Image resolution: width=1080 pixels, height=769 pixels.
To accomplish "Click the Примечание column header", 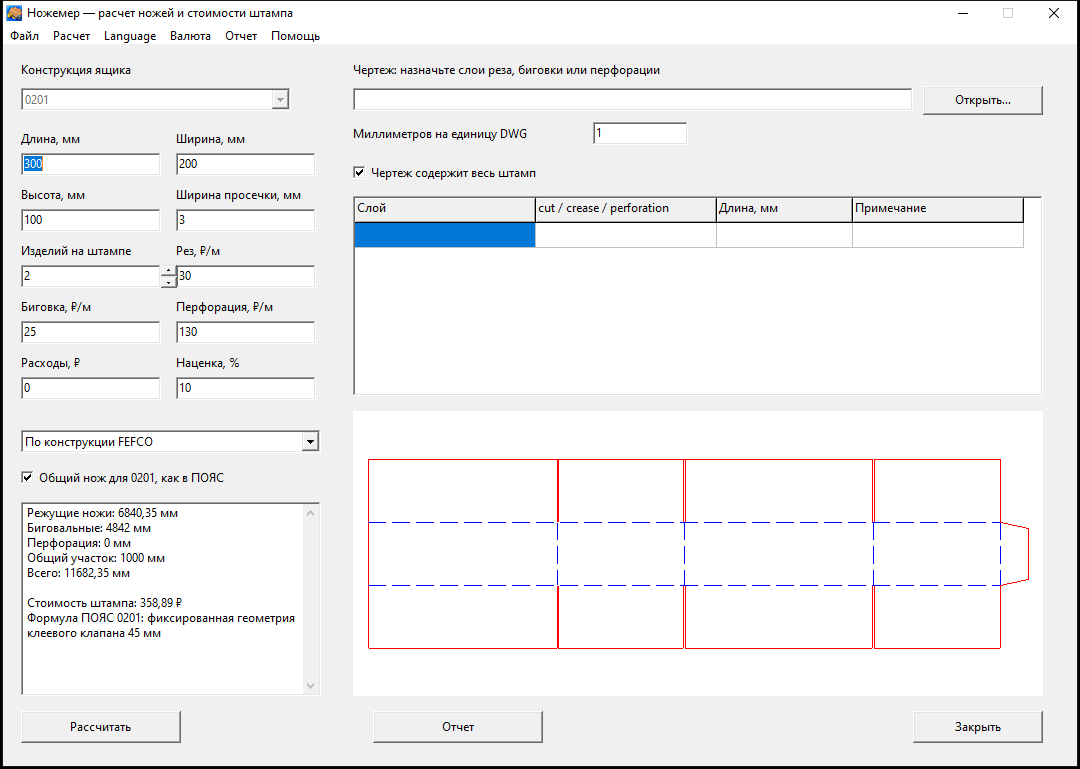I will [x=937, y=209].
